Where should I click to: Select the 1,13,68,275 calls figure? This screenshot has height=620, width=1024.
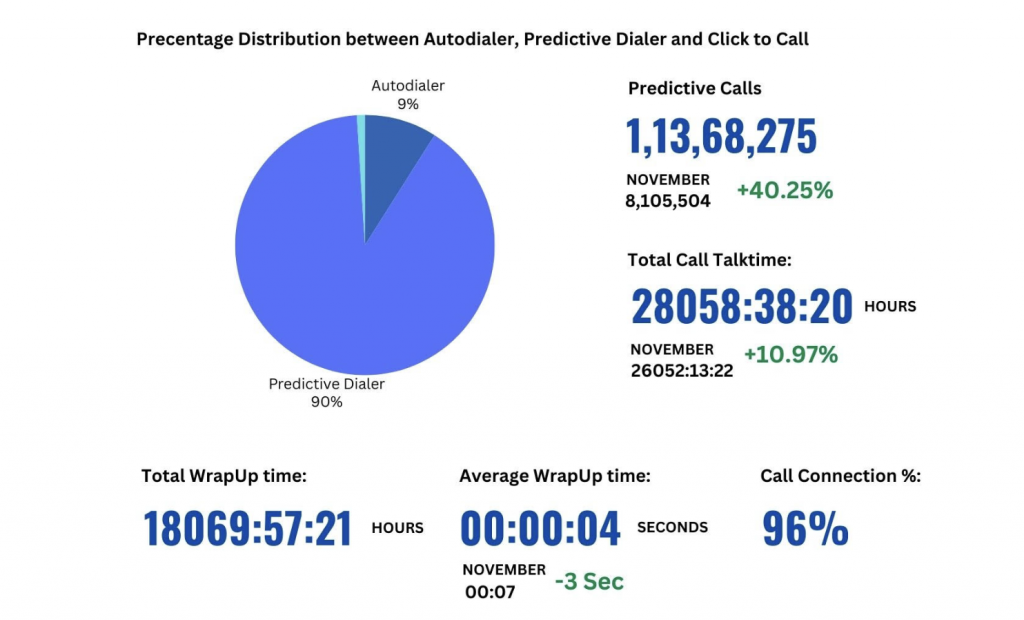[720, 135]
